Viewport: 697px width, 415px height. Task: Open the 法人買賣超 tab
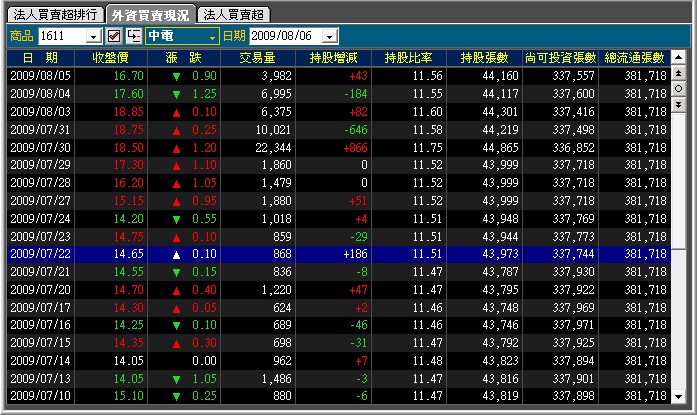pos(233,15)
